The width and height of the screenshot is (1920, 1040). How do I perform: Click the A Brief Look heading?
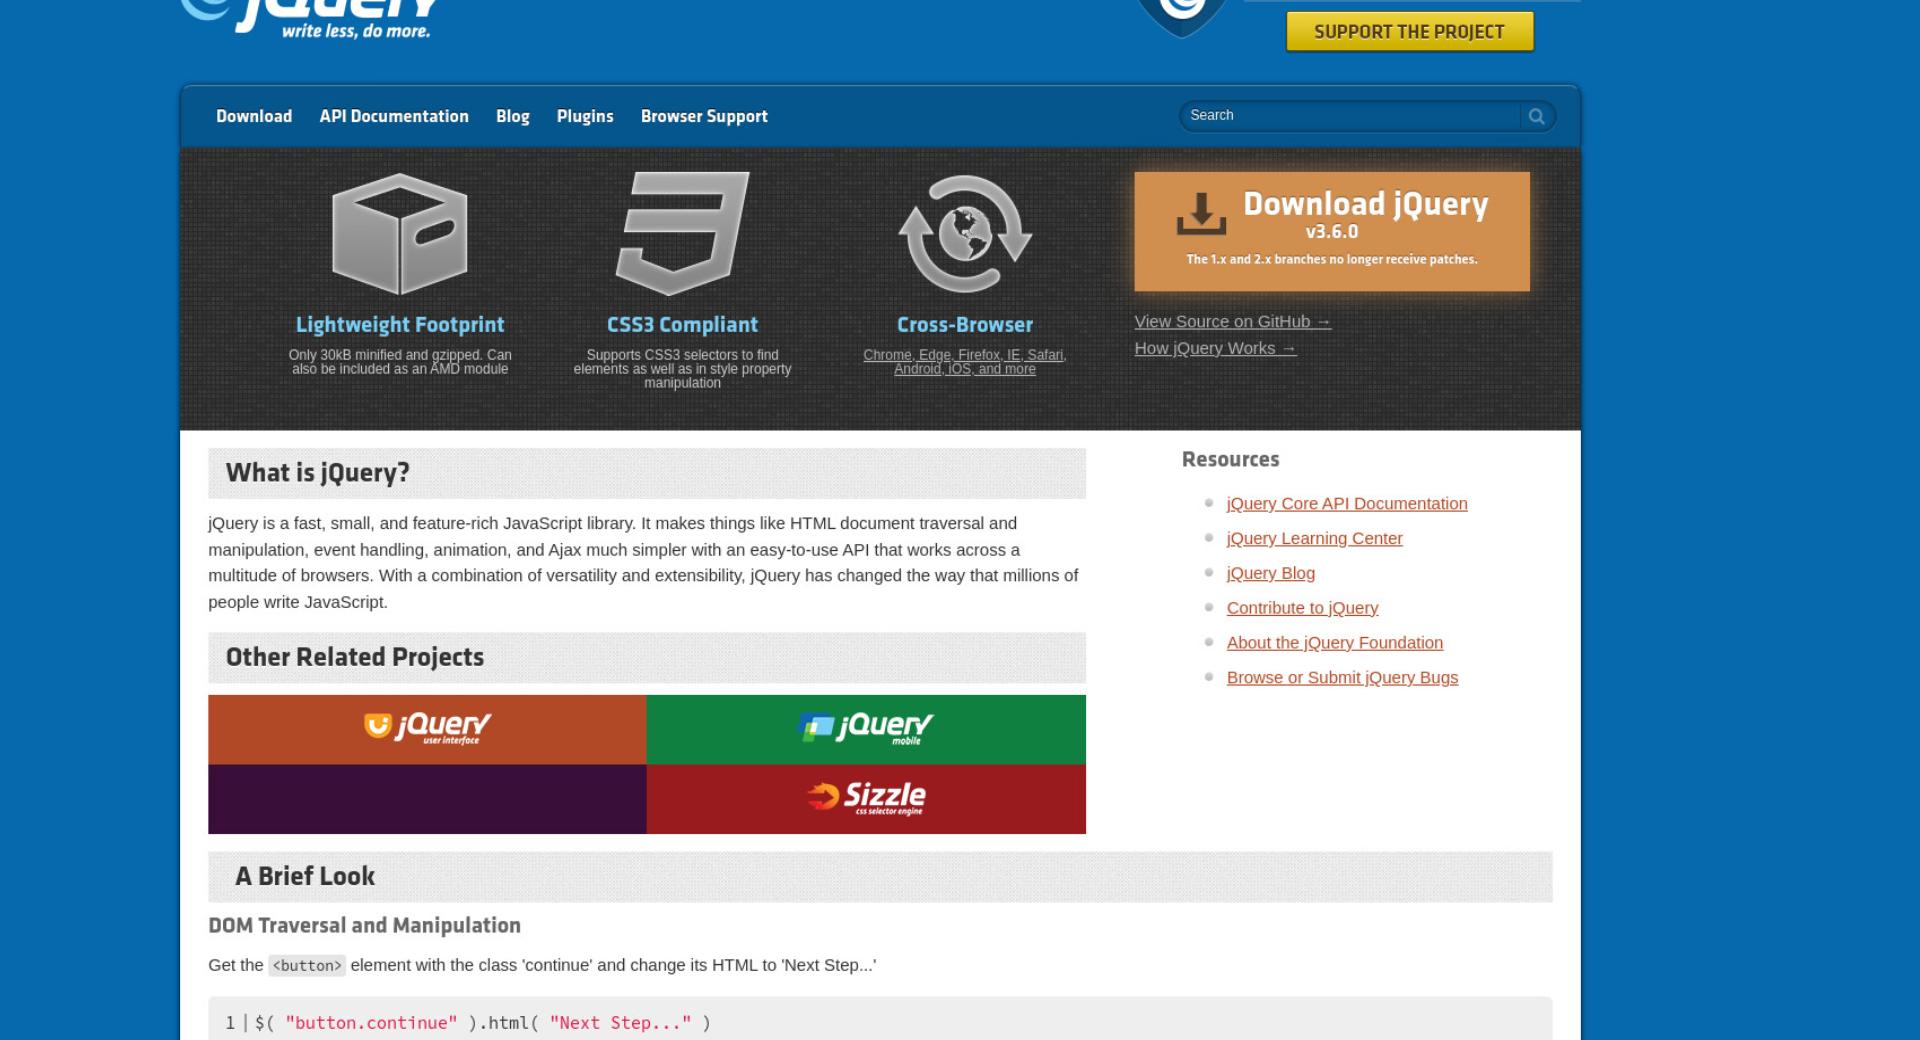(x=305, y=876)
